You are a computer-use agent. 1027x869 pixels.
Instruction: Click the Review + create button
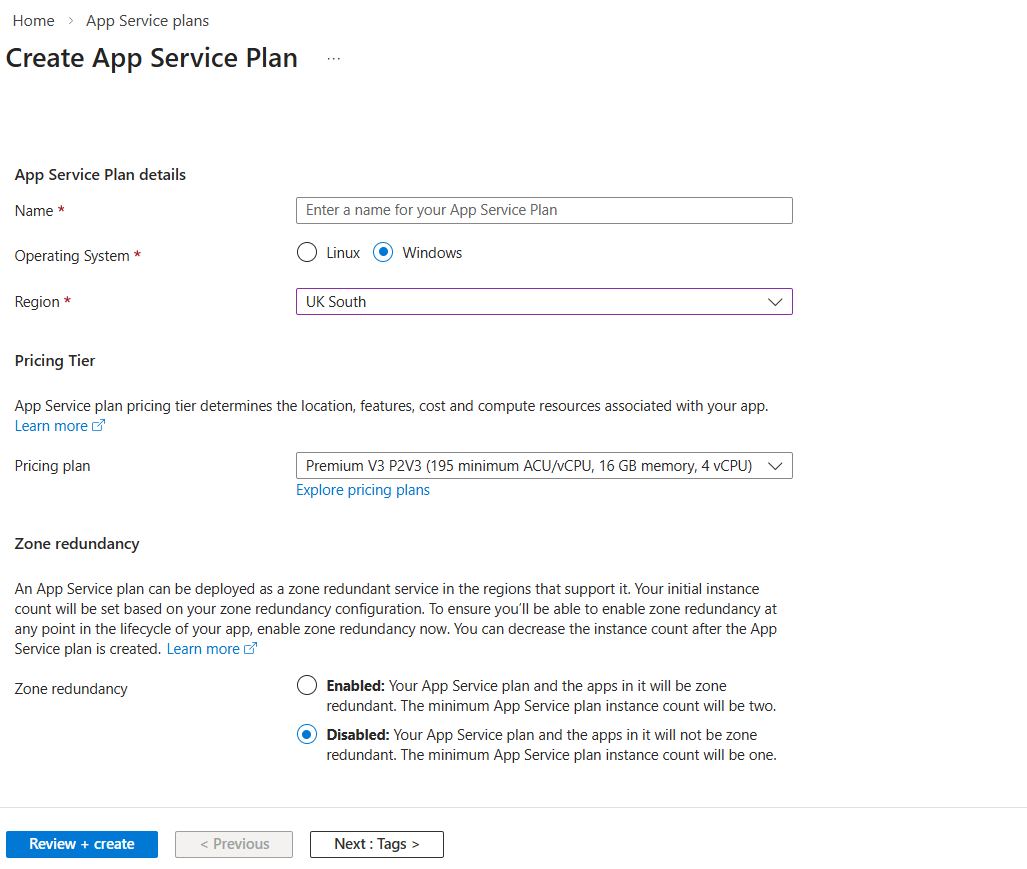click(x=82, y=844)
